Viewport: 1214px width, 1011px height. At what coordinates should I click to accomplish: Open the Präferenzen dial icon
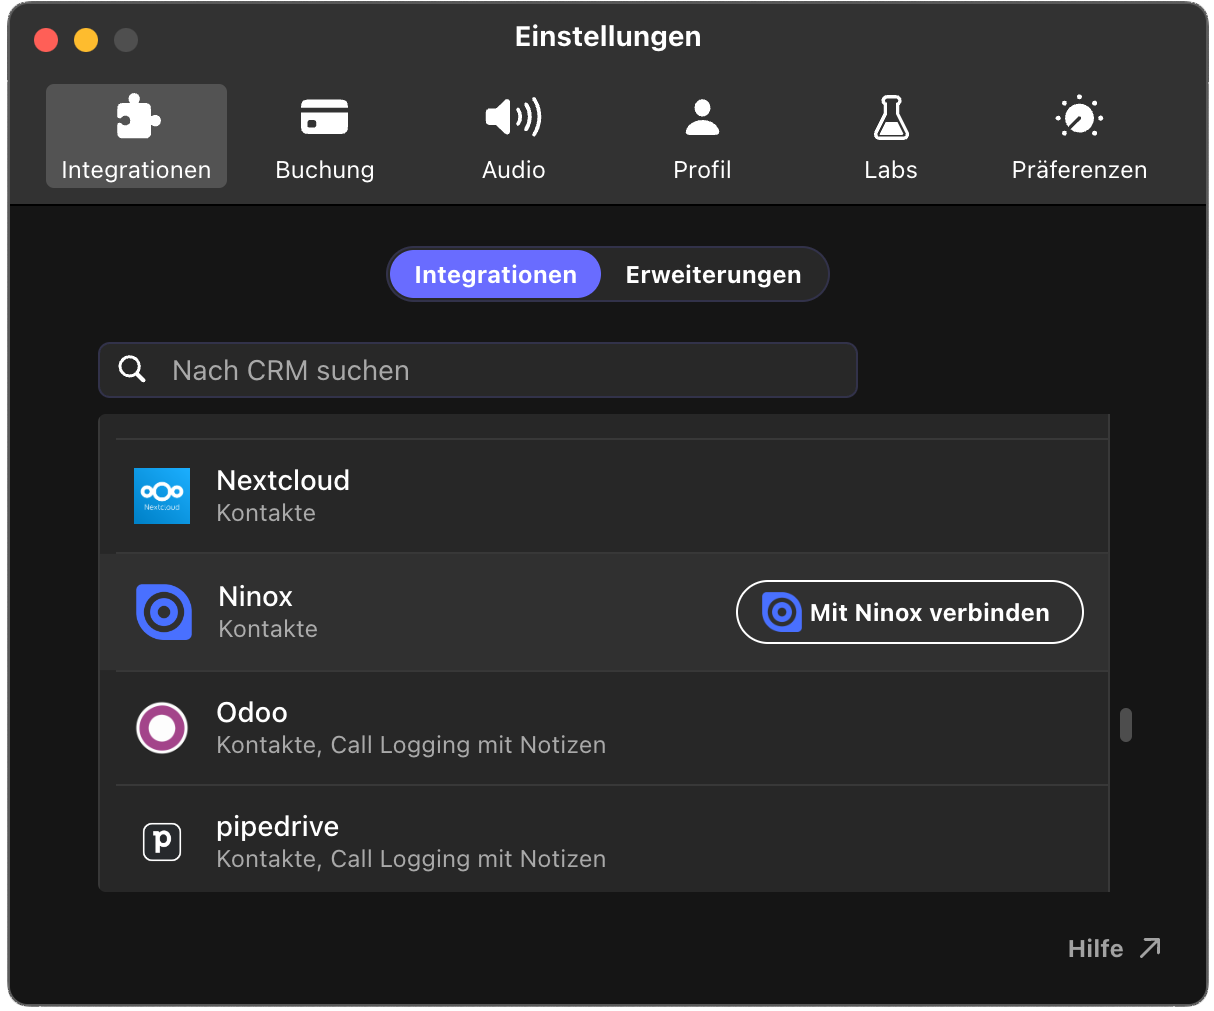click(1079, 118)
